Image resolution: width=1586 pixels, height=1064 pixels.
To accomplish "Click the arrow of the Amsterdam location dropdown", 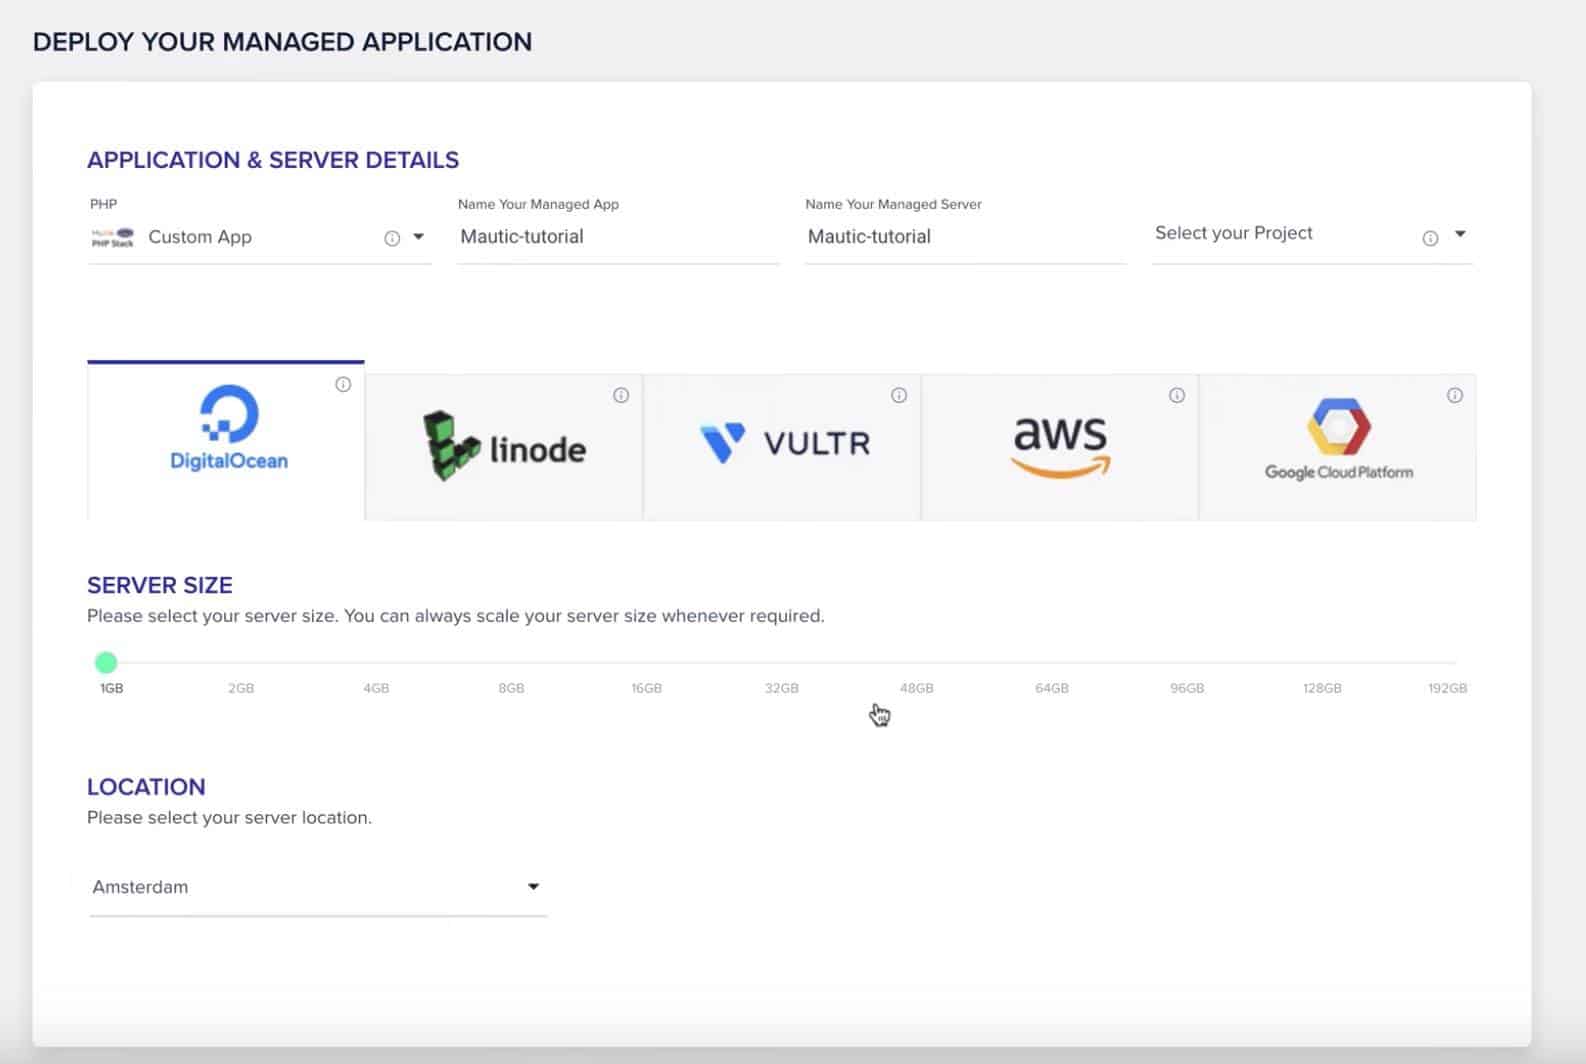I will pos(533,886).
